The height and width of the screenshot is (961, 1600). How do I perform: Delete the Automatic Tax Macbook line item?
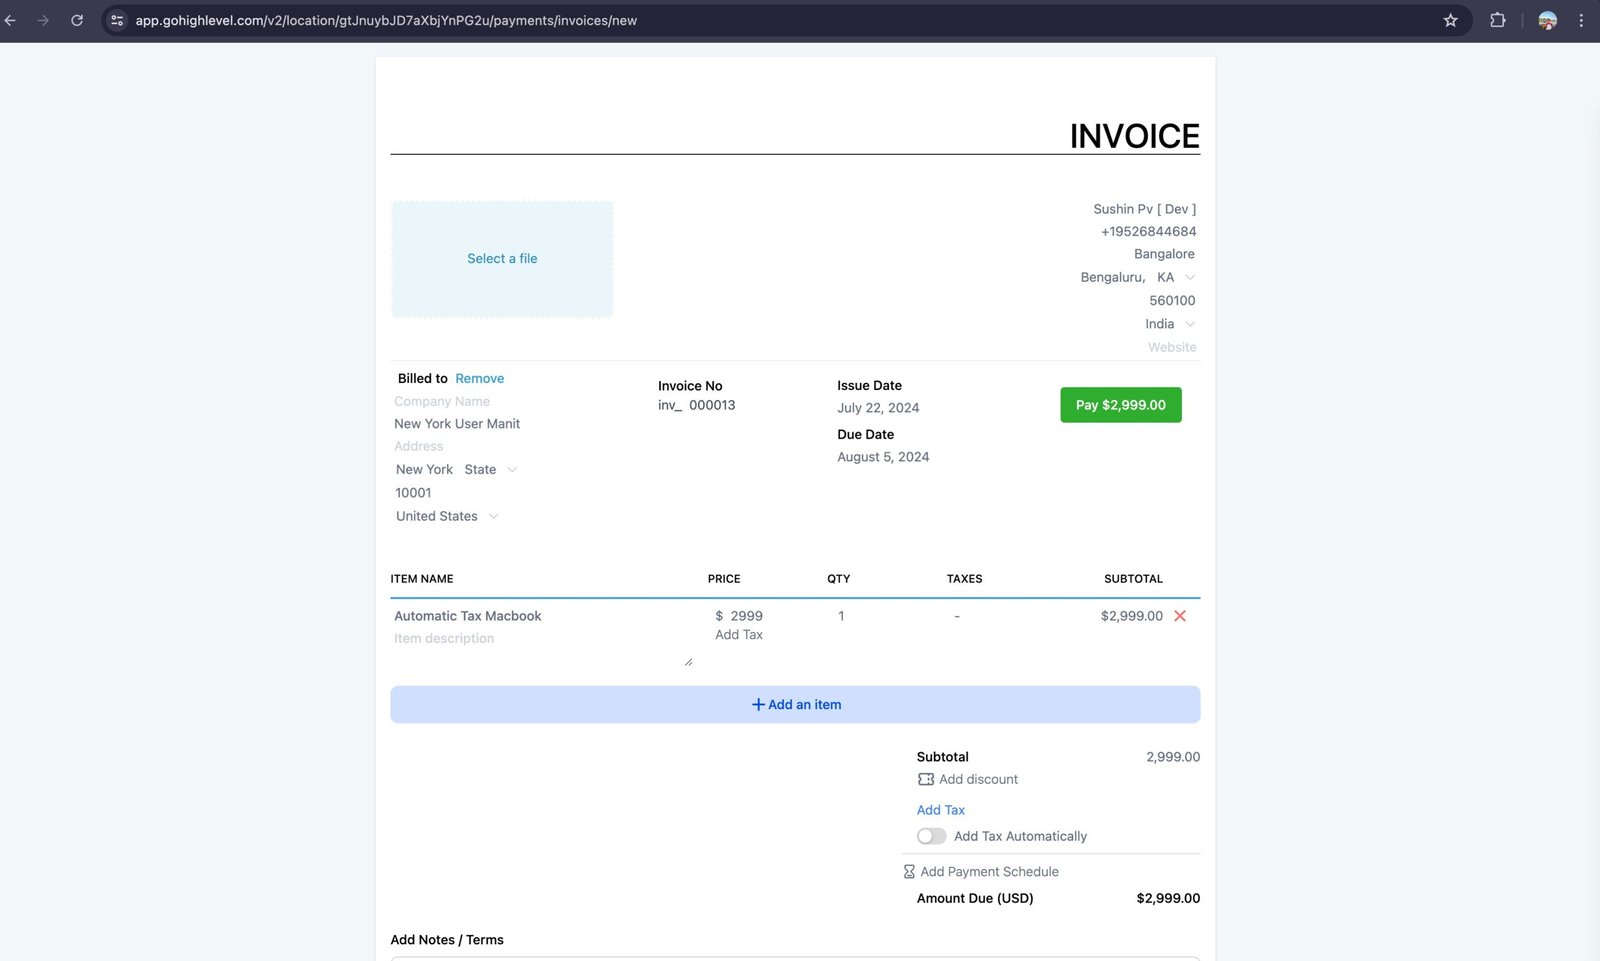pyautogui.click(x=1180, y=616)
